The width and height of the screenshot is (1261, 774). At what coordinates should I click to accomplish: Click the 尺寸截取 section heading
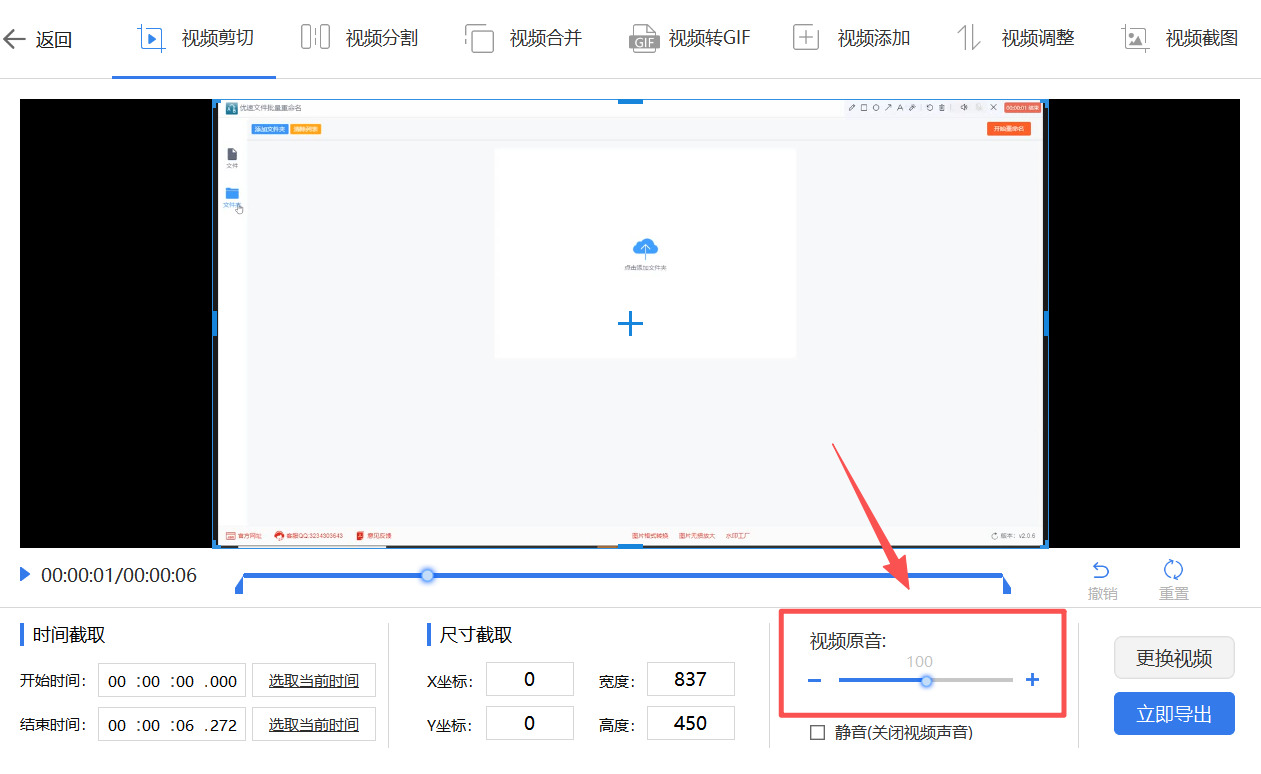click(x=476, y=634)
